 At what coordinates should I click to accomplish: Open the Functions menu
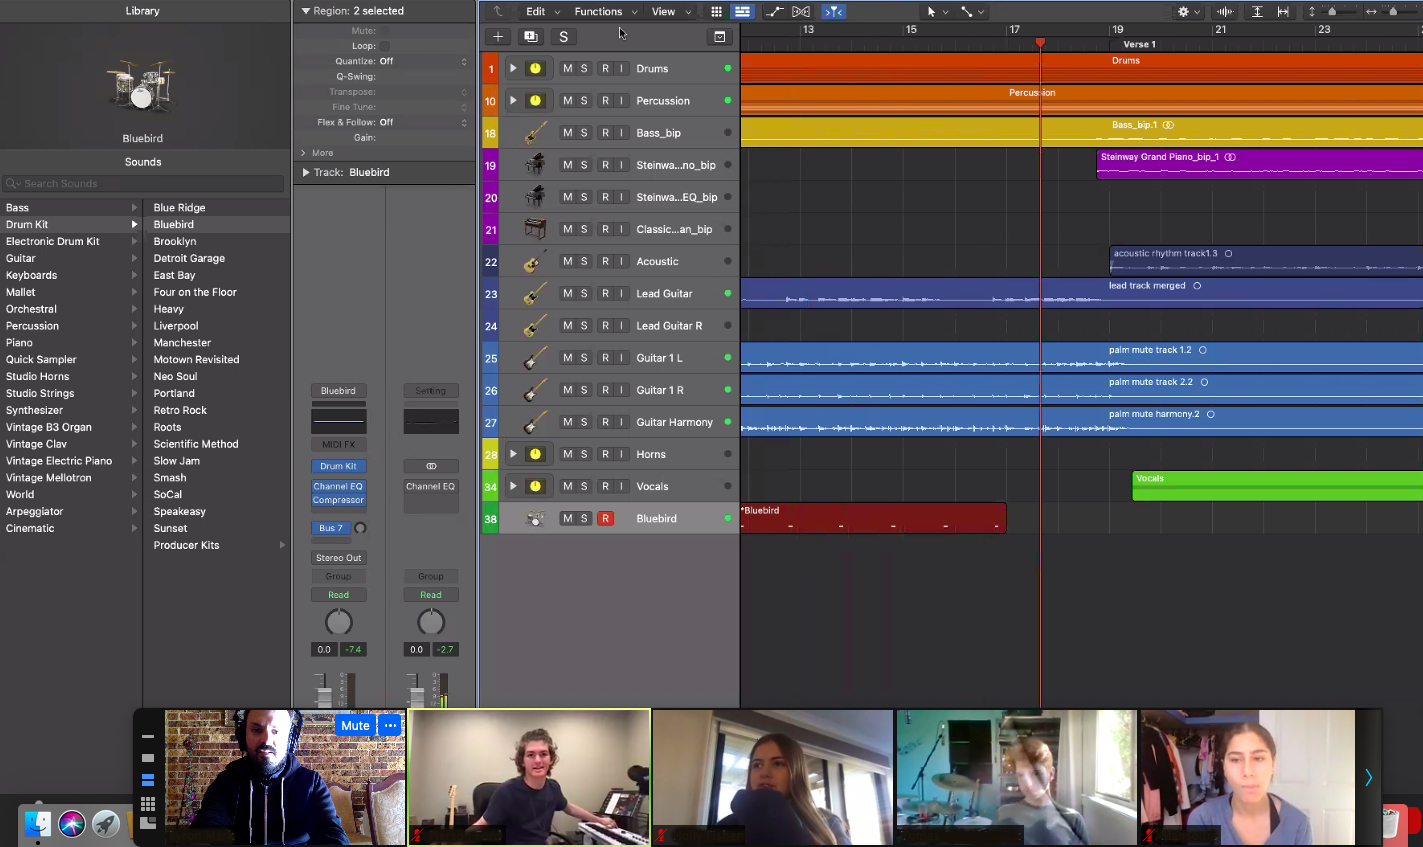[605, 12]
